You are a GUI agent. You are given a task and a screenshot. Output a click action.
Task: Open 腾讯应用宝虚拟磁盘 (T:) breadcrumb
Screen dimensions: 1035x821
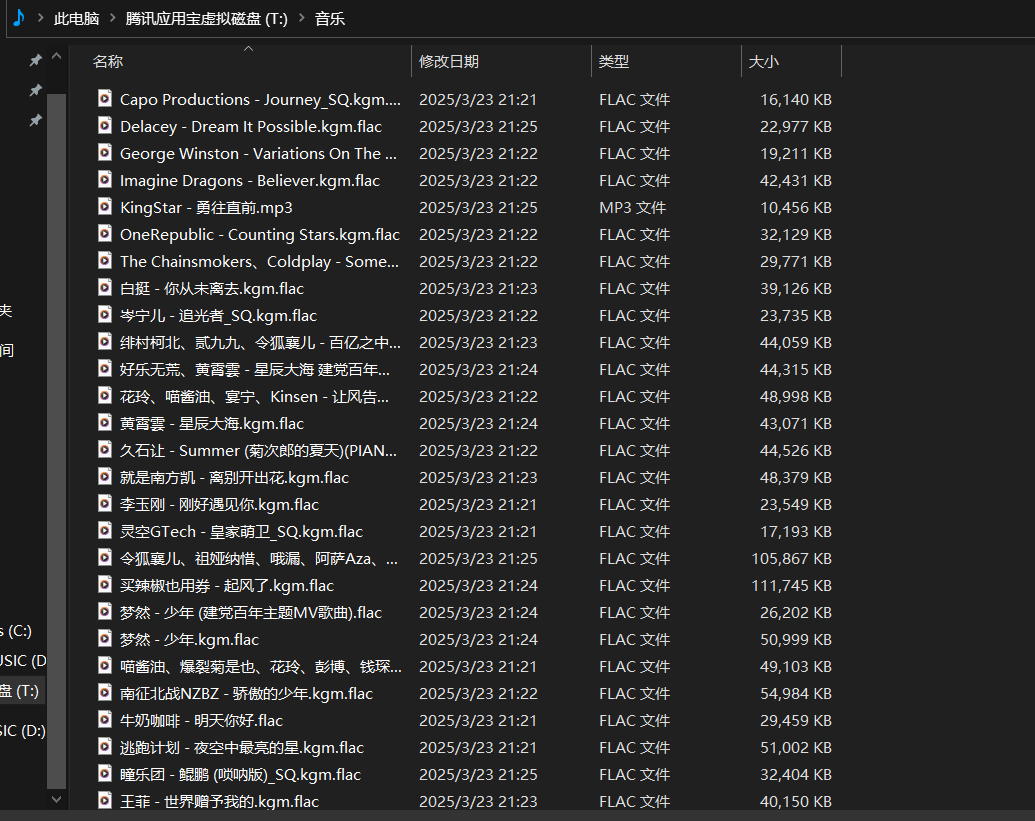coord(207,18)
